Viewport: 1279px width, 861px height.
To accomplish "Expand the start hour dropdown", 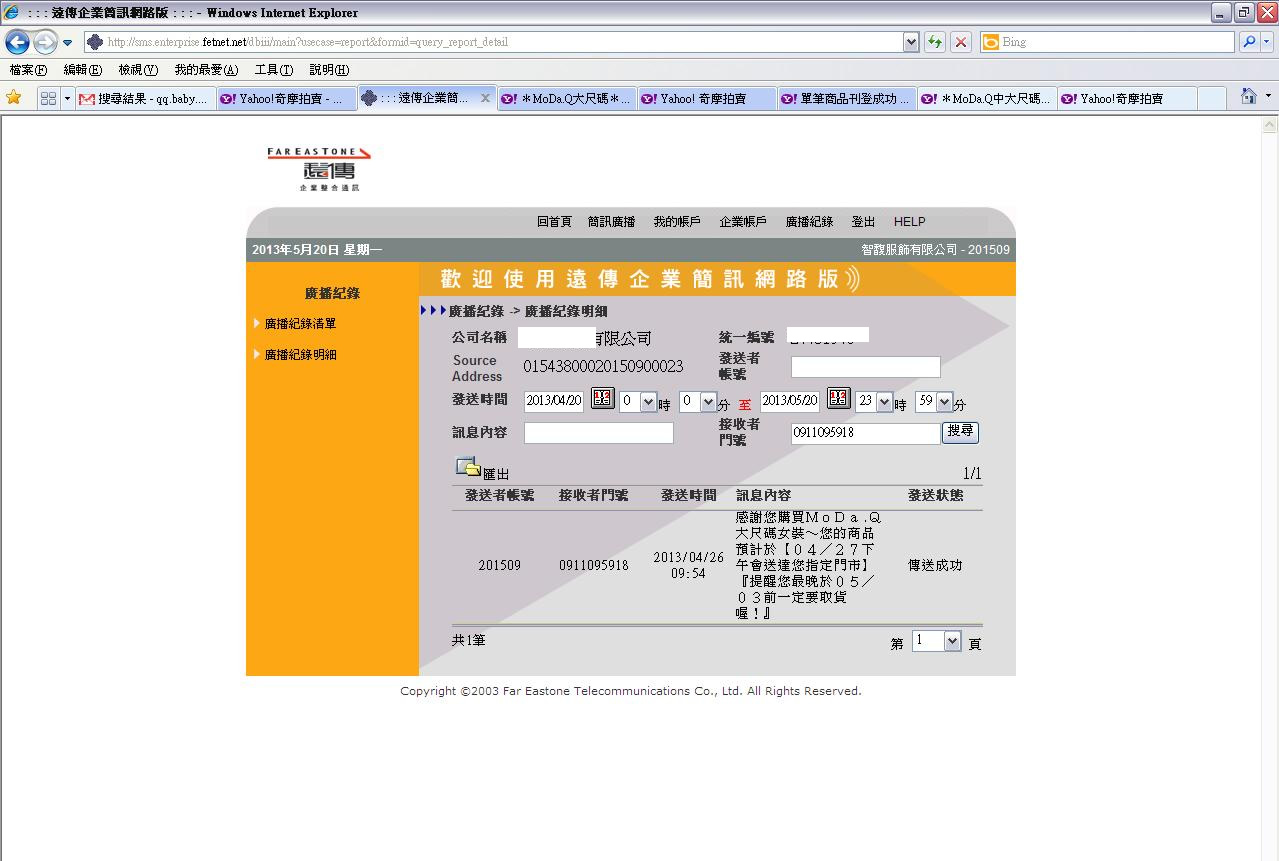I will click(648, 402).
